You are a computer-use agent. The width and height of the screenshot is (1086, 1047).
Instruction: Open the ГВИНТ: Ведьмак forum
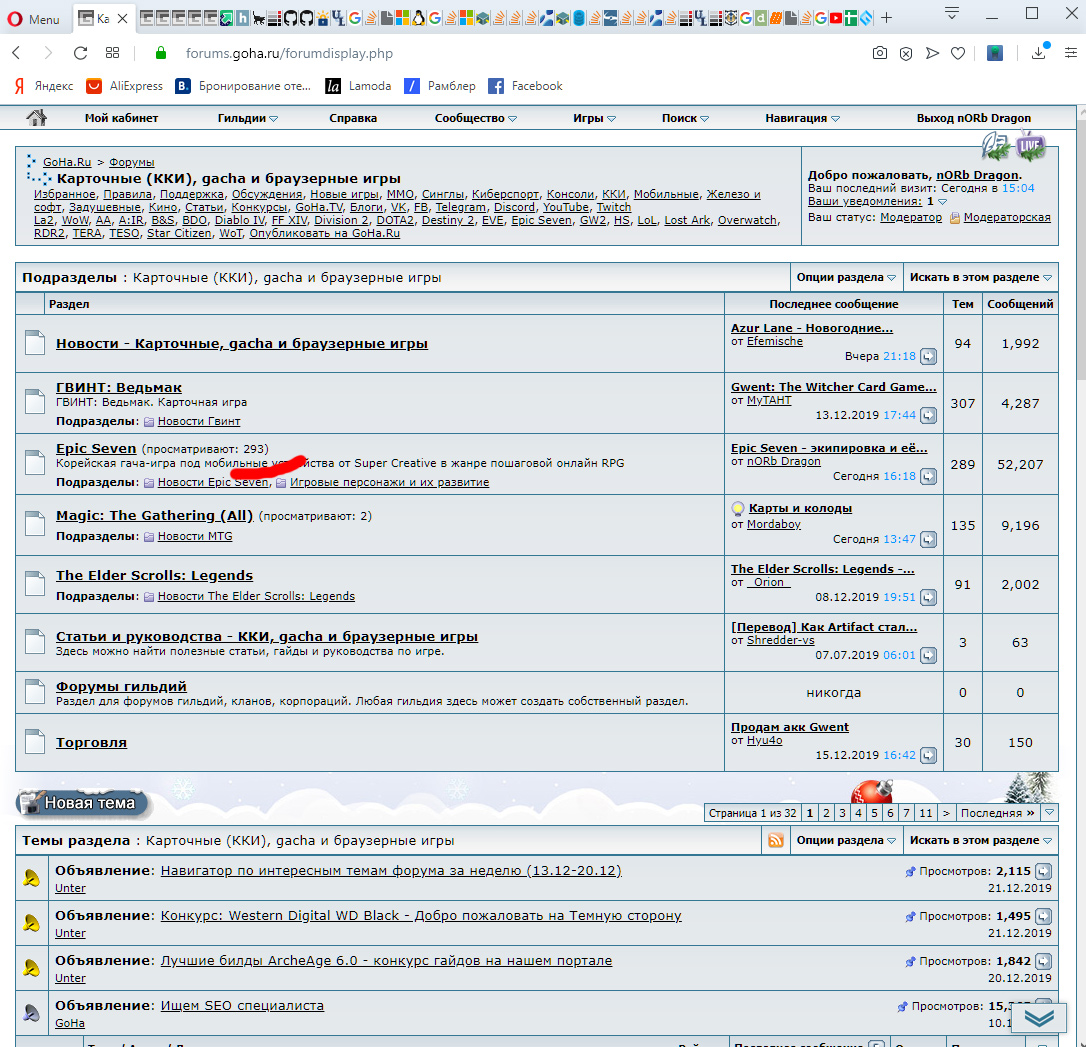tap(118, 388)
